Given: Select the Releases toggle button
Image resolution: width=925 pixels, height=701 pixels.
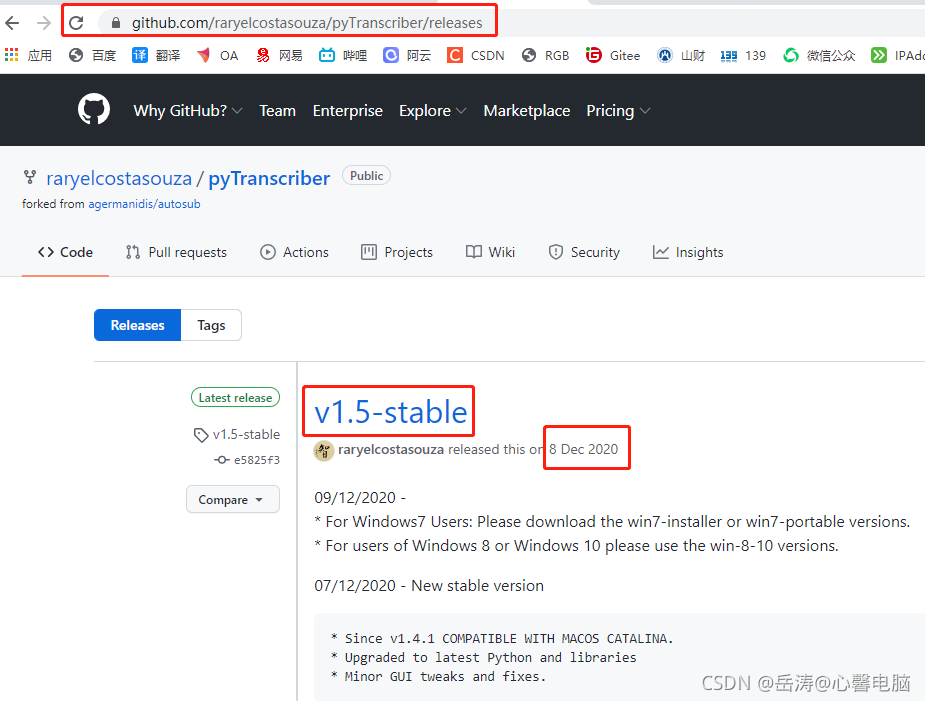Looking at the screenshot, I should click(x=137, y=325).
